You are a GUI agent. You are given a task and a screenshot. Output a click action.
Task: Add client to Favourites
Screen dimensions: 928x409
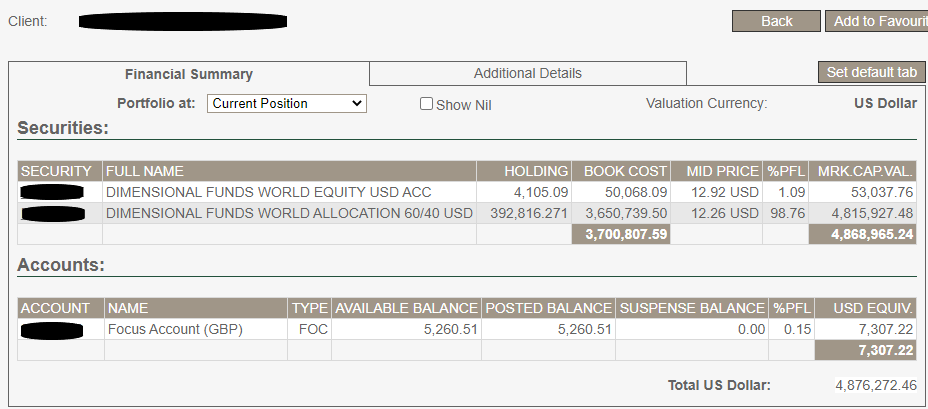point(875,21)
